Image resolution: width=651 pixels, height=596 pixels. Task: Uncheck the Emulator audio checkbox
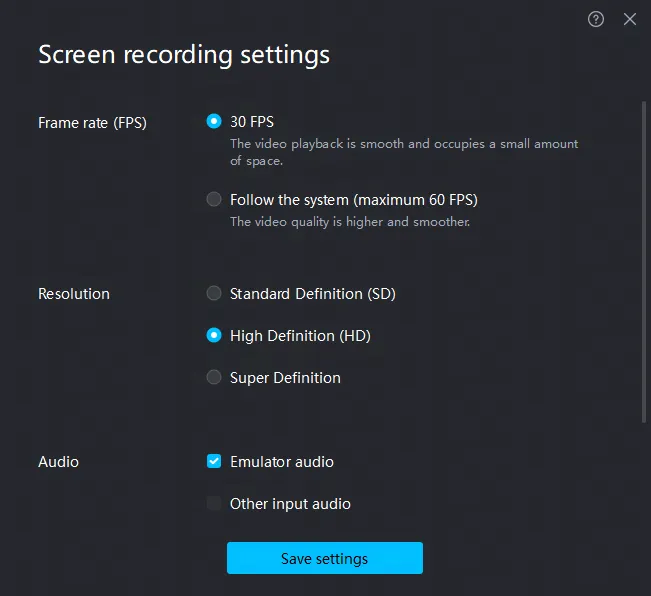pos(214,461)
